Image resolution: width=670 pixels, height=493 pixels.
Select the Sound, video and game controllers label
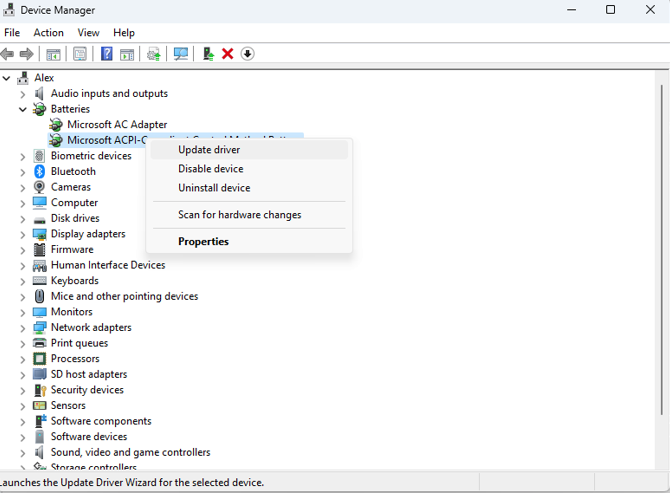tap(130, 452)
